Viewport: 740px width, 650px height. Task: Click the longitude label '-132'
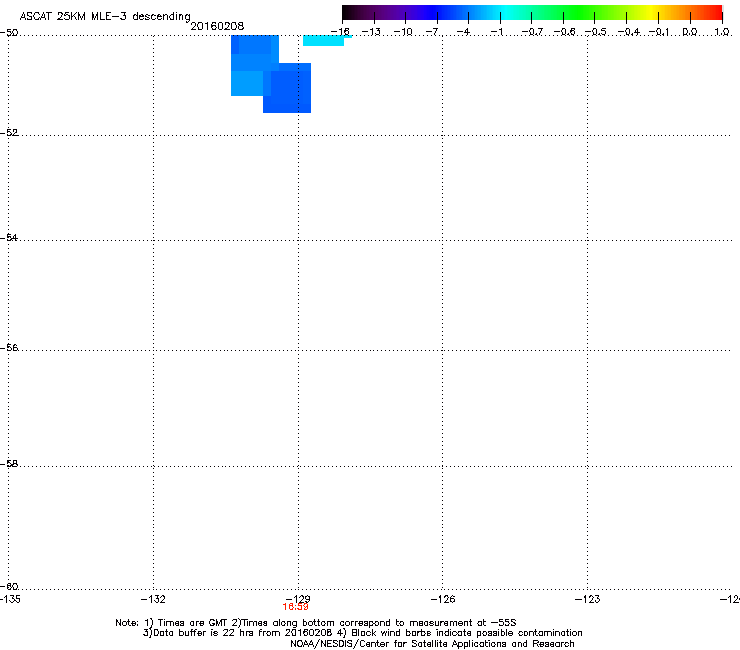coord(153,599)
